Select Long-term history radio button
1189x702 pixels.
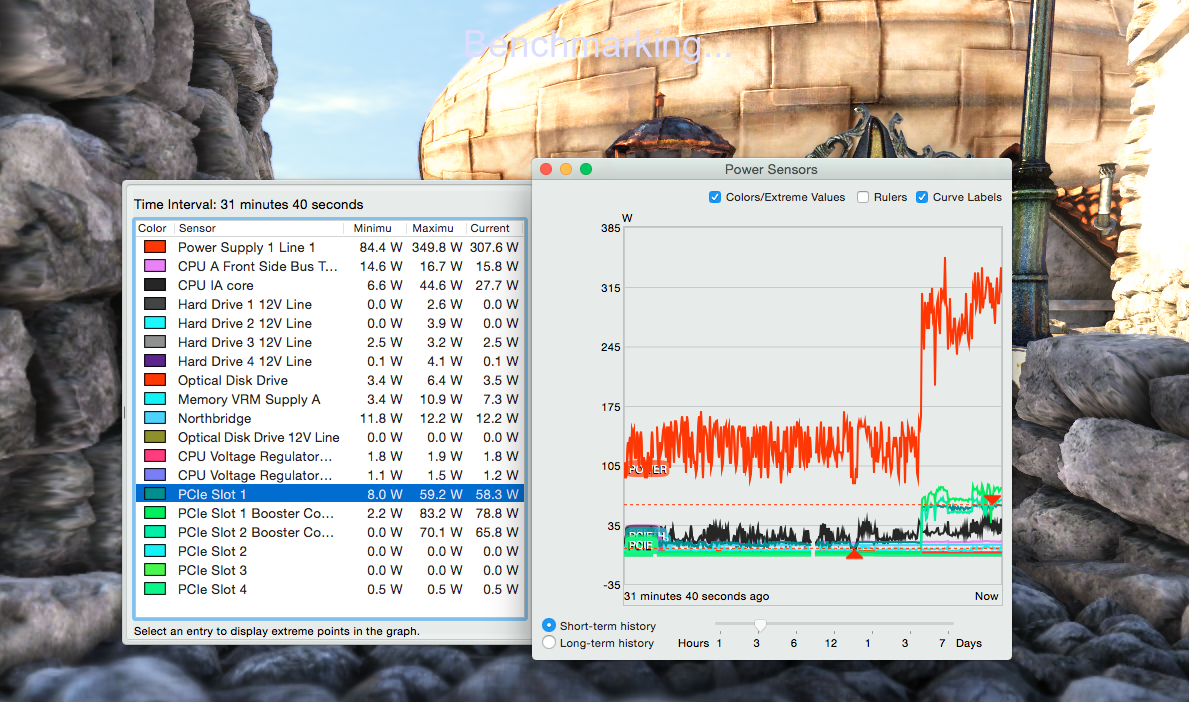tap(549, 643)
